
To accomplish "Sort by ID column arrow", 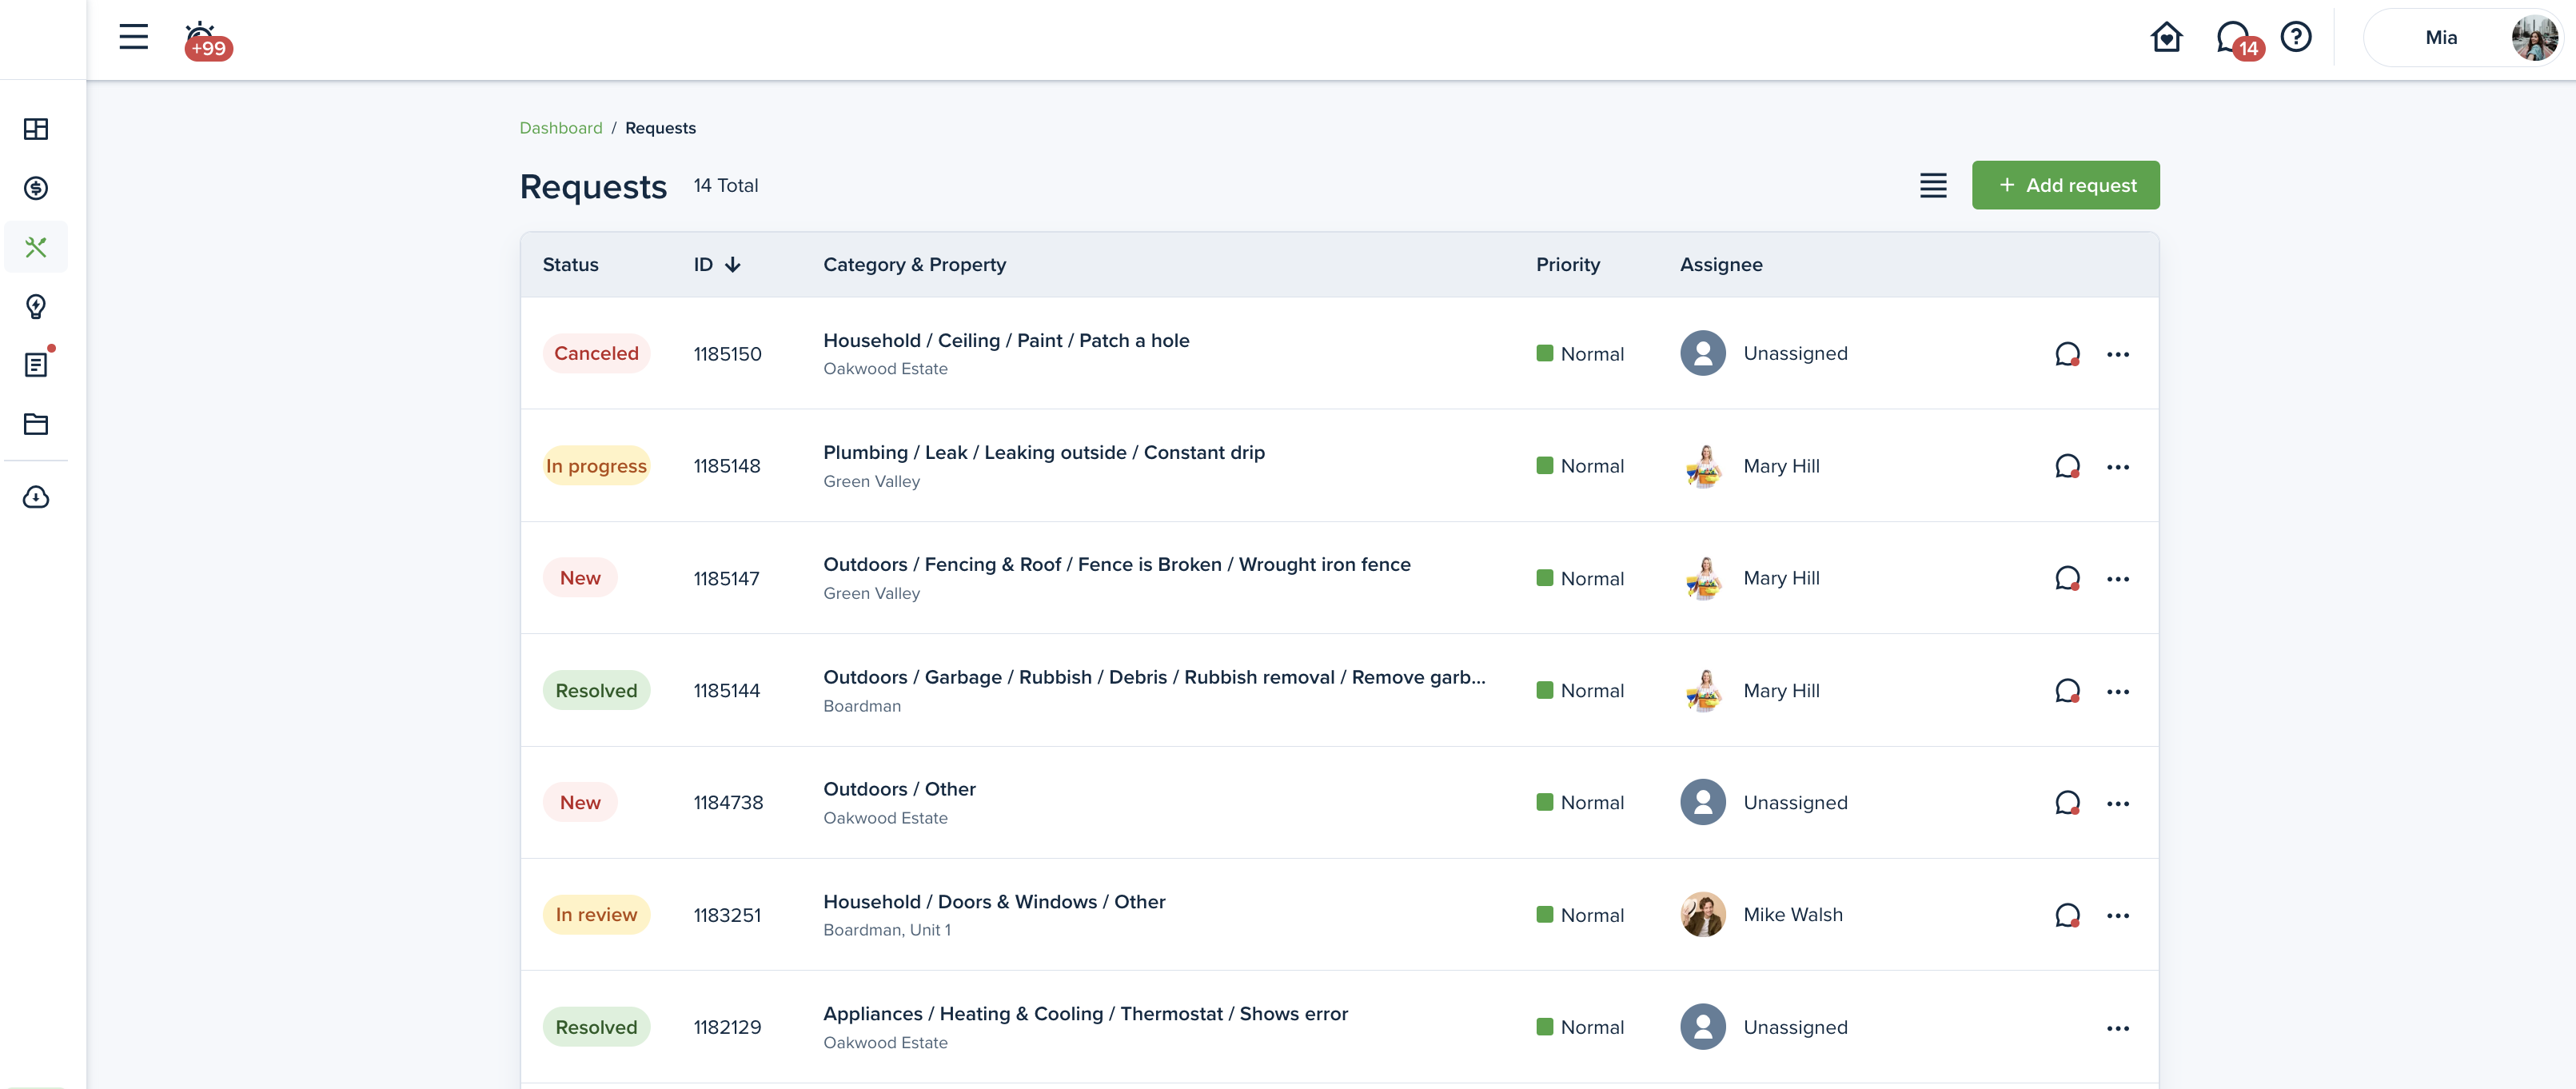I will (x=733, y=264).
